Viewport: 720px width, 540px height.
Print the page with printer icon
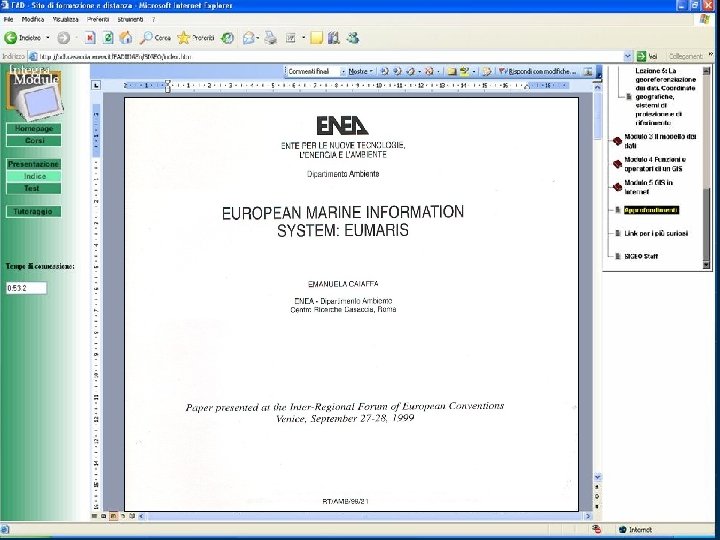[x=270, y=38]
